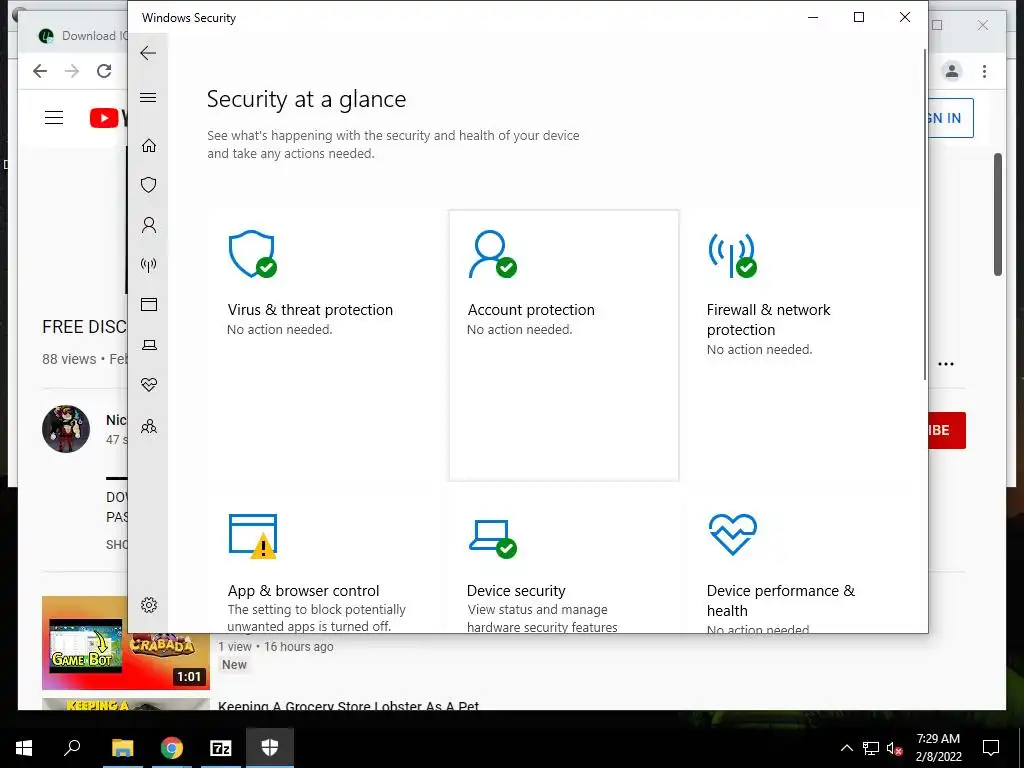Viewport: 1024px width, 768px height.
Task: Click the Chrome page vertical scrollbar
Action: pyautogui.click(x=998, y=214)
